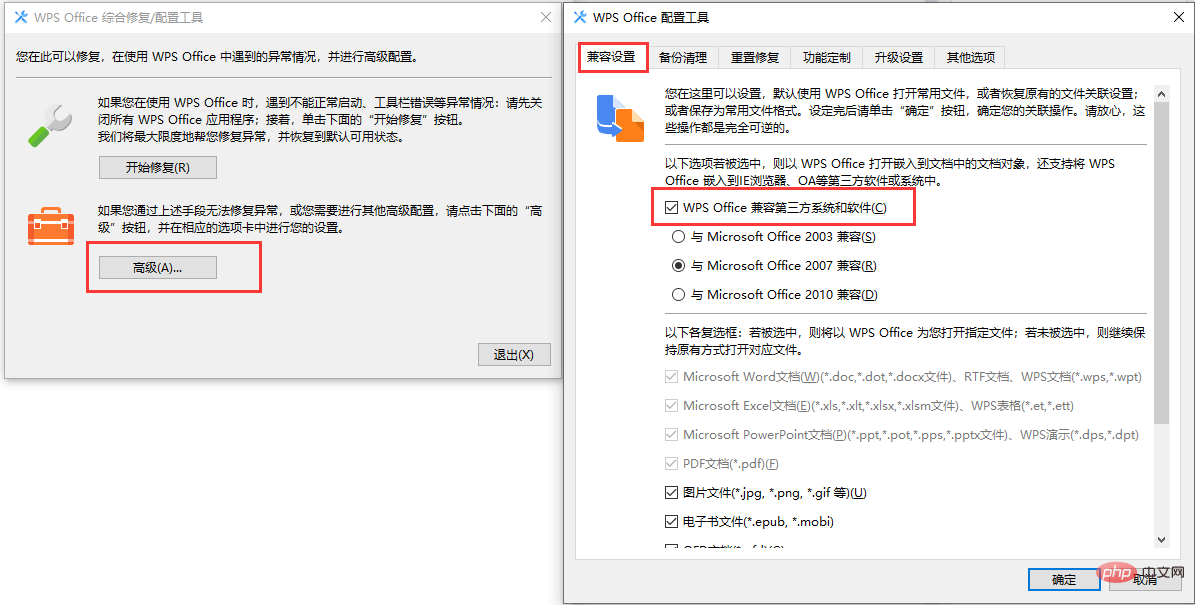Click the scrollbar up arrow in 配置工具

pos(1161,94)
